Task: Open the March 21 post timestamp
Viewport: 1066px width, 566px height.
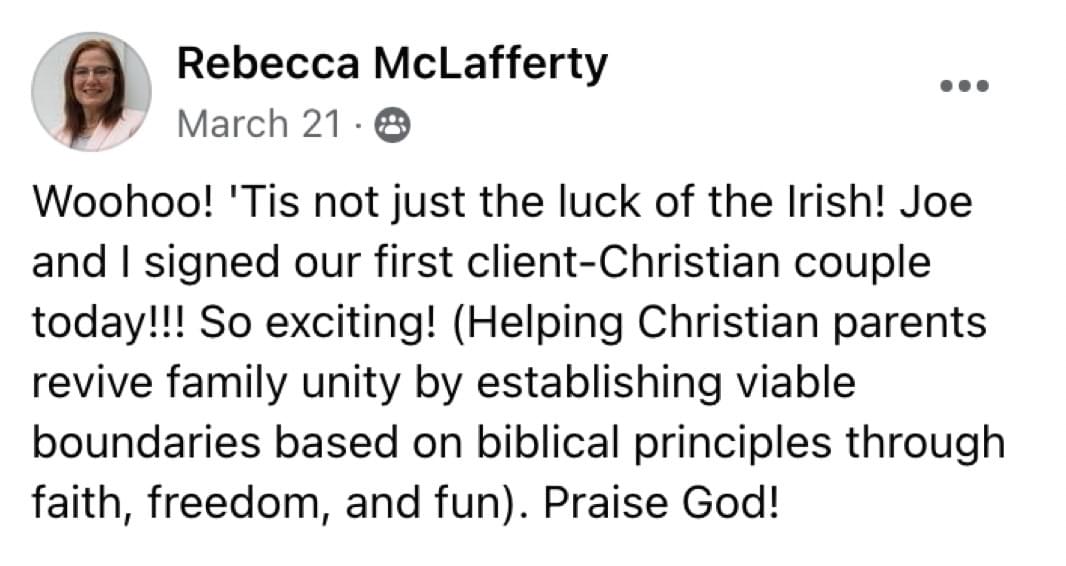Action: pos(258,125)
